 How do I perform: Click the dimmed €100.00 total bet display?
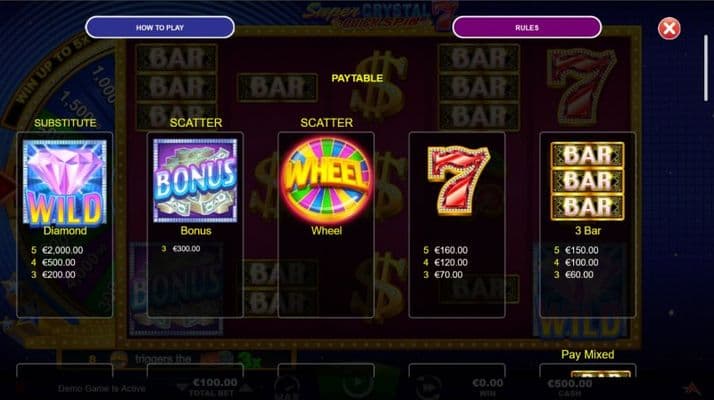[x=215, y=383]
